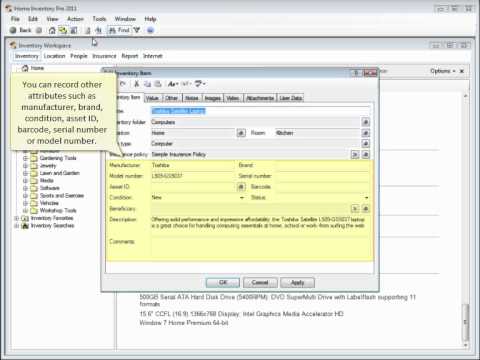The height and width of the screenshot is (360, 480).
Task: Select the Home node in tree
Action: point(37,68)
